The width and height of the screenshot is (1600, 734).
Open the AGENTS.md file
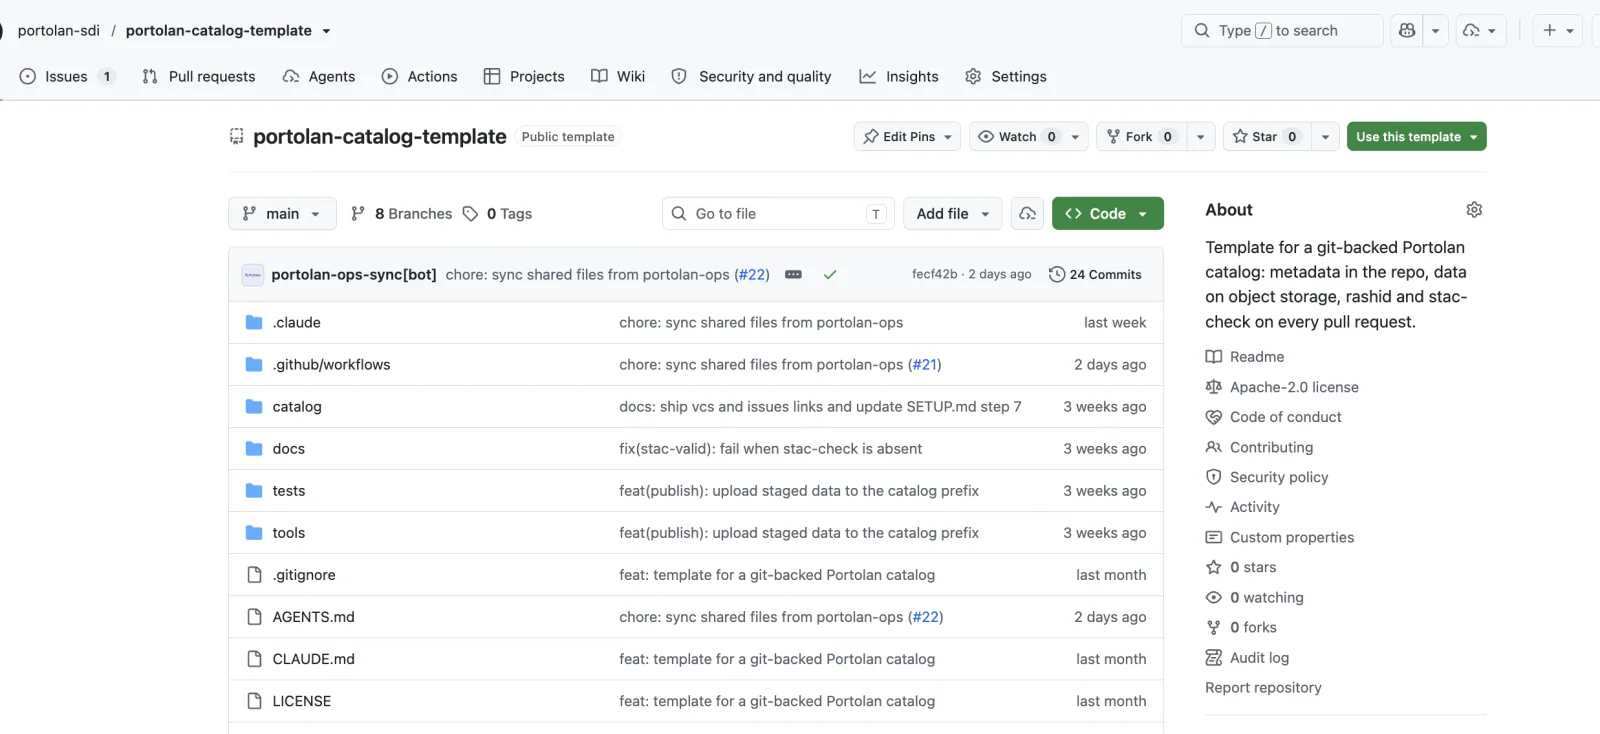(x=314, y=617)
